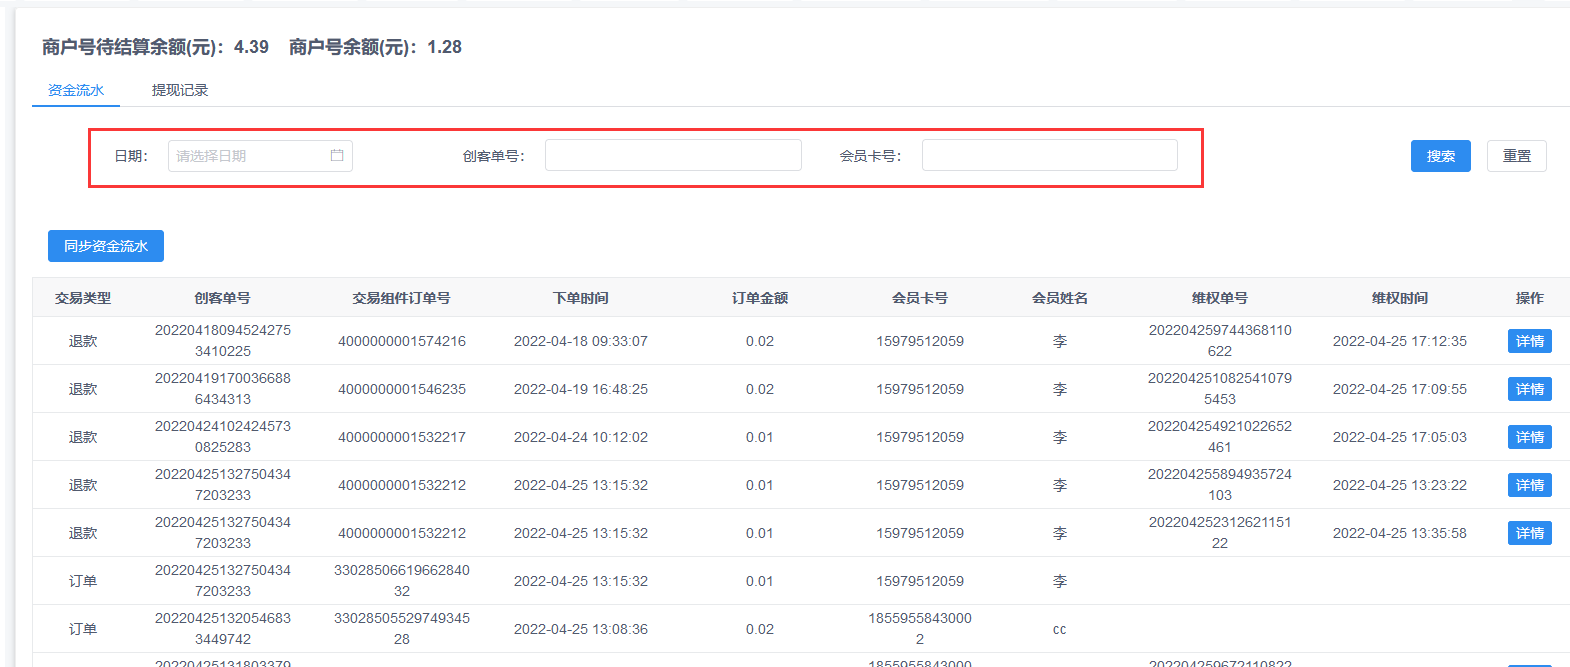The height and width of the screenshot is (667, 1570).
Task: Click amount 0.02 in 09:33:07 row
Action: 760,341
